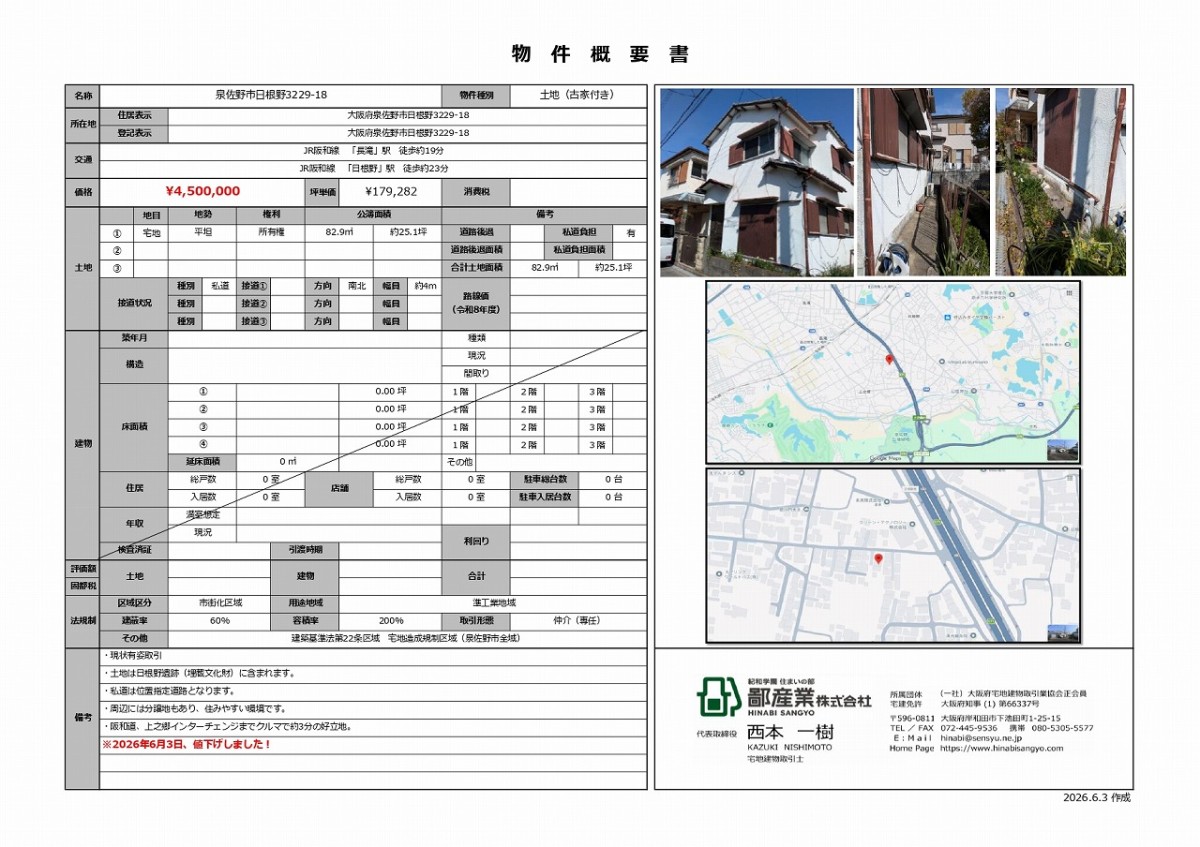Click the road type cell 私道
Image resolution: width=1200 pixels, height=847 pixels.
point(220,286)
